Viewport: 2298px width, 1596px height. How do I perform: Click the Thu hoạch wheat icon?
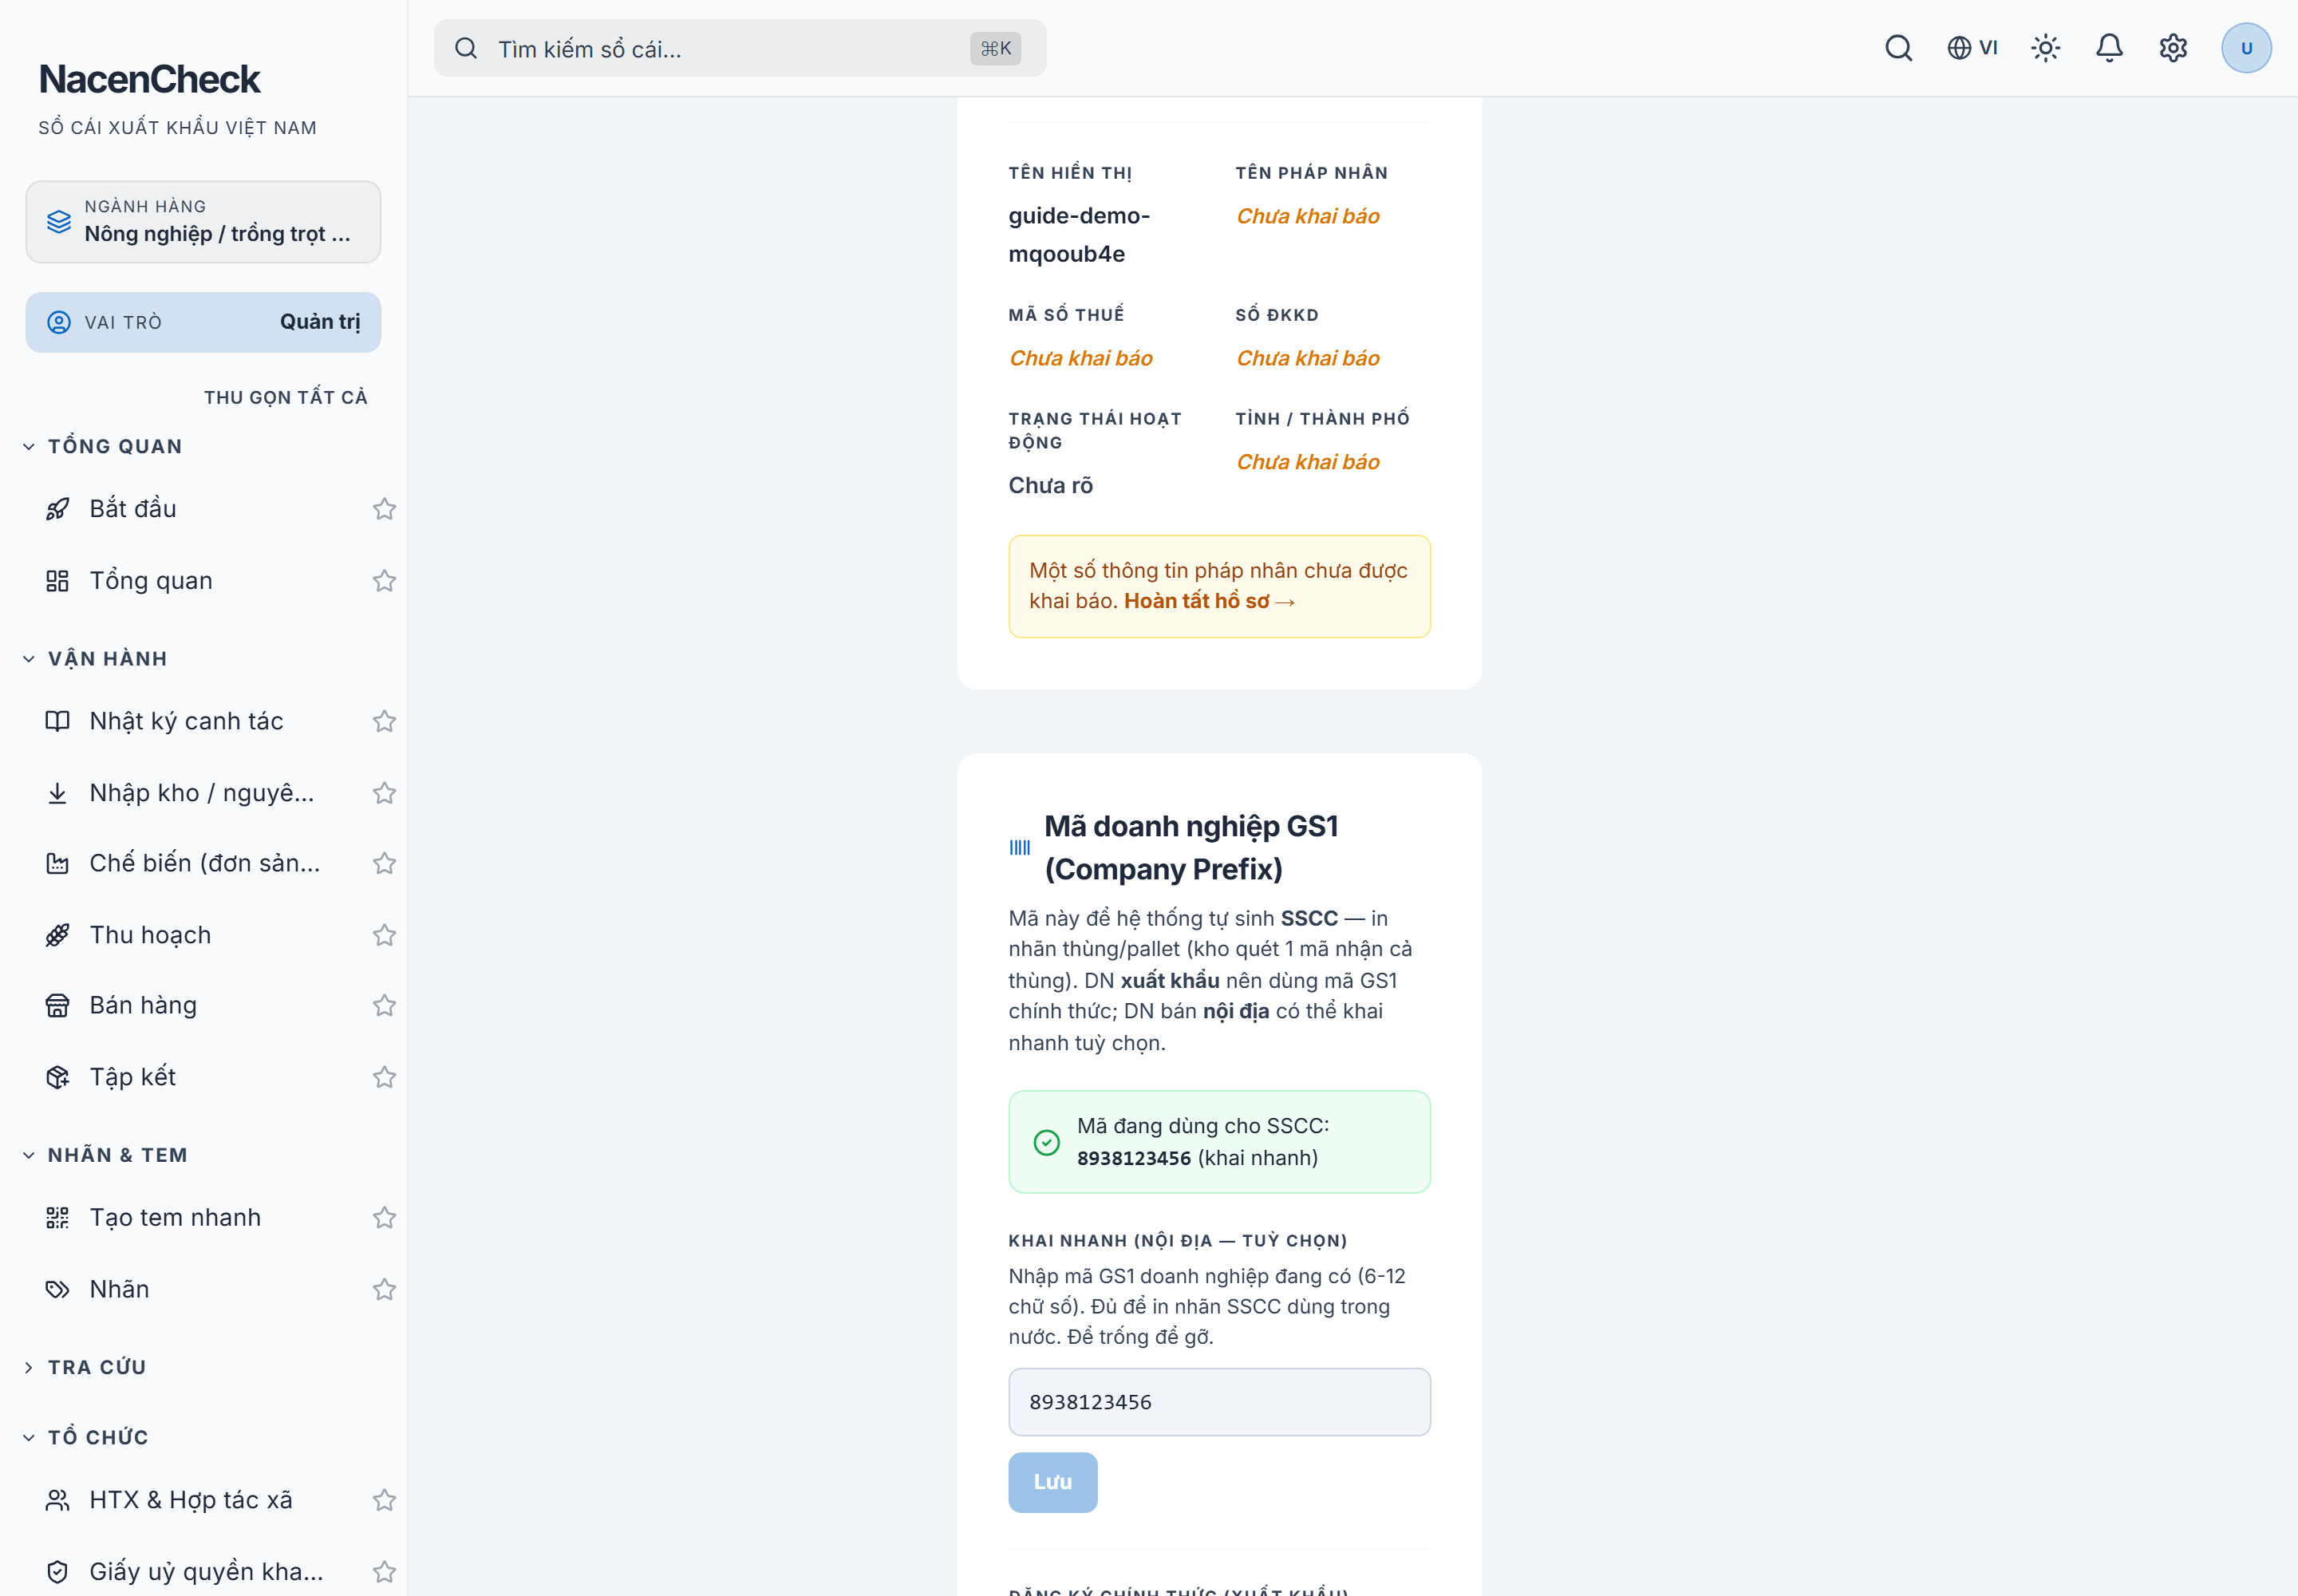click(x=58, y=935)
